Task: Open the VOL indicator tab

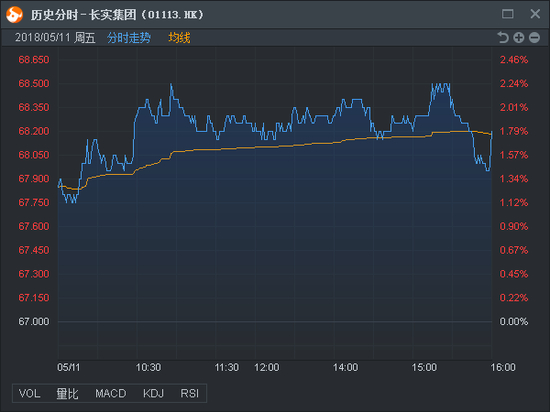Action: (29, 393)
